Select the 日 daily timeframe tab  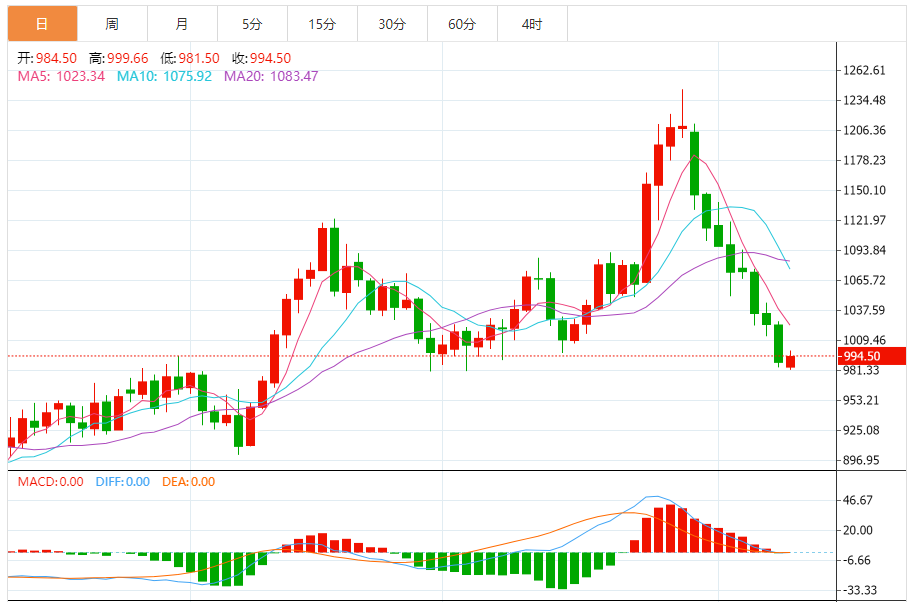point(42,24)
